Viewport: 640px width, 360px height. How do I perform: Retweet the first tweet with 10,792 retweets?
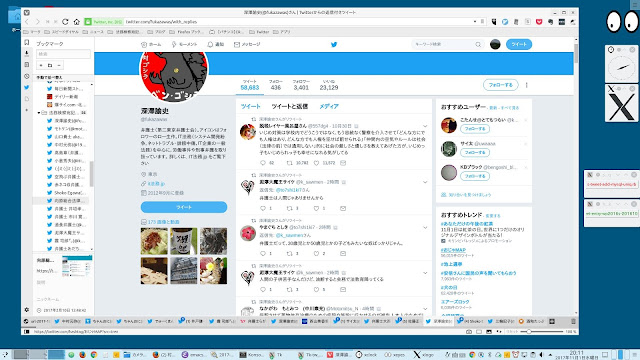tap(289, 163)
